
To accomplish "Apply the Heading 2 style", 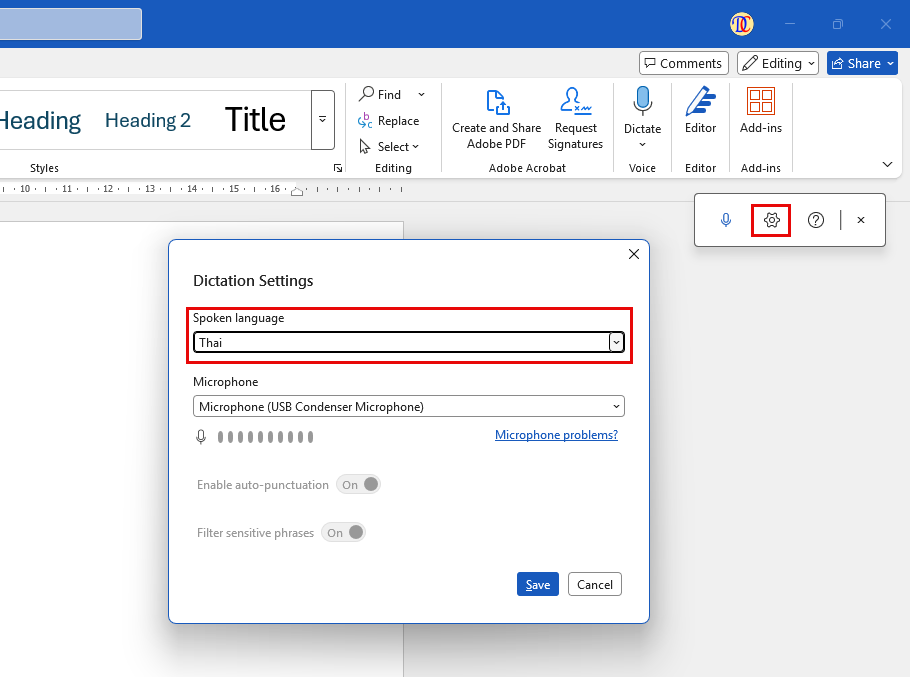I will [147, 120].
